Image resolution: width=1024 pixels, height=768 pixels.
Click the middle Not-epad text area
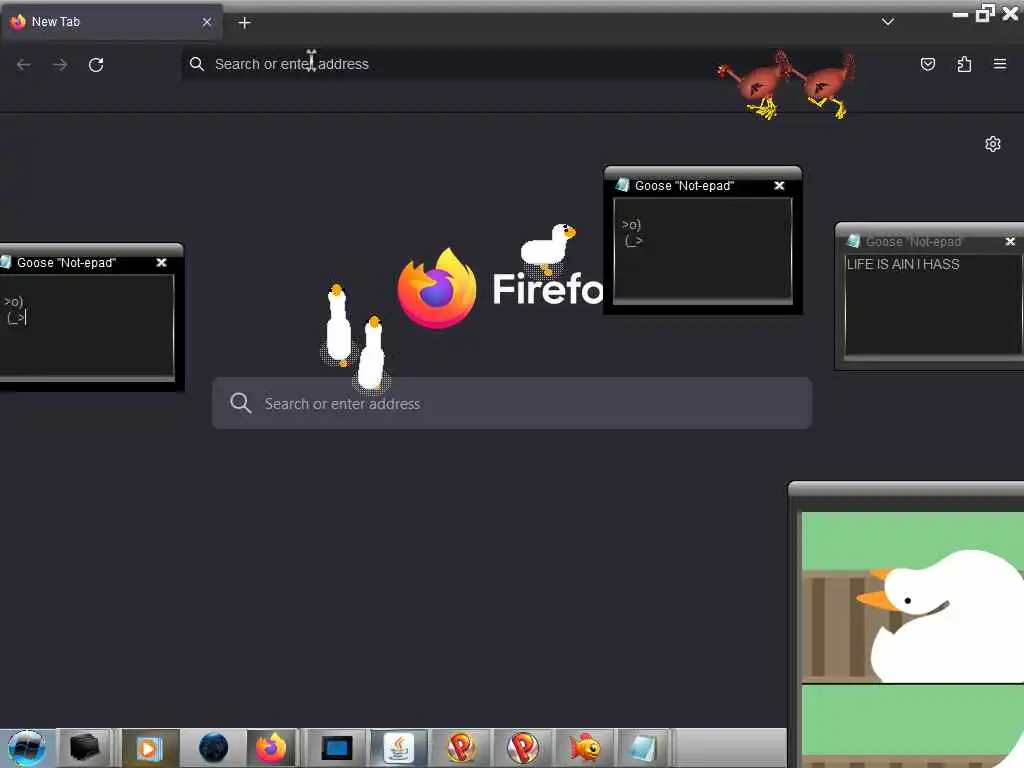[x=703, y=249]
